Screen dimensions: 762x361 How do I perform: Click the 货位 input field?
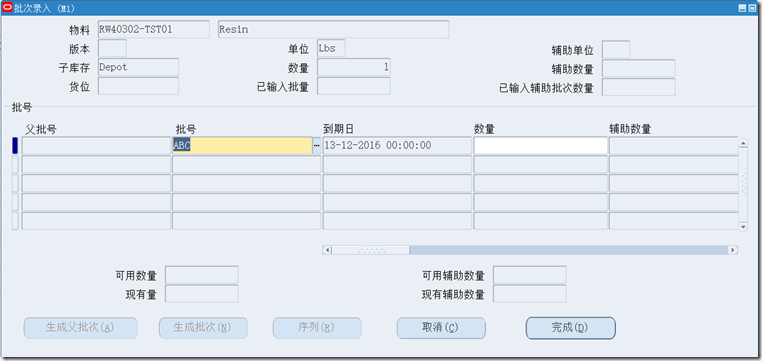139,86
